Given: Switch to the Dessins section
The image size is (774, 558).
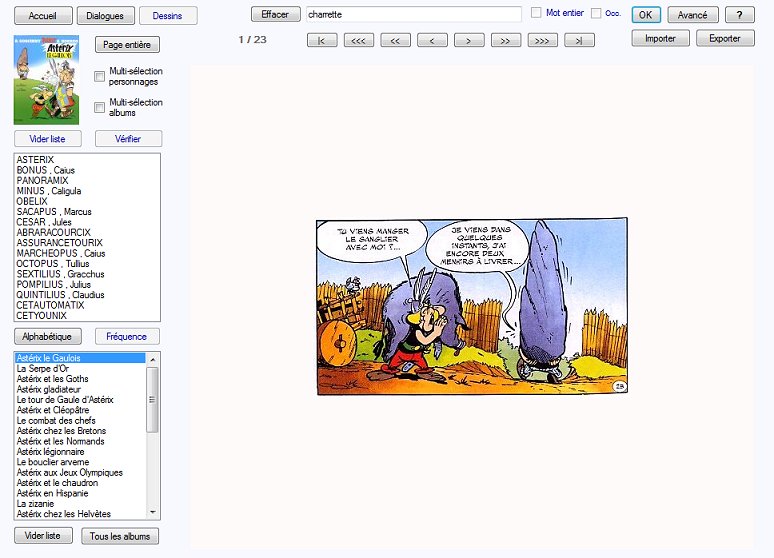Looking at the screenshot, I should [168, 15].
